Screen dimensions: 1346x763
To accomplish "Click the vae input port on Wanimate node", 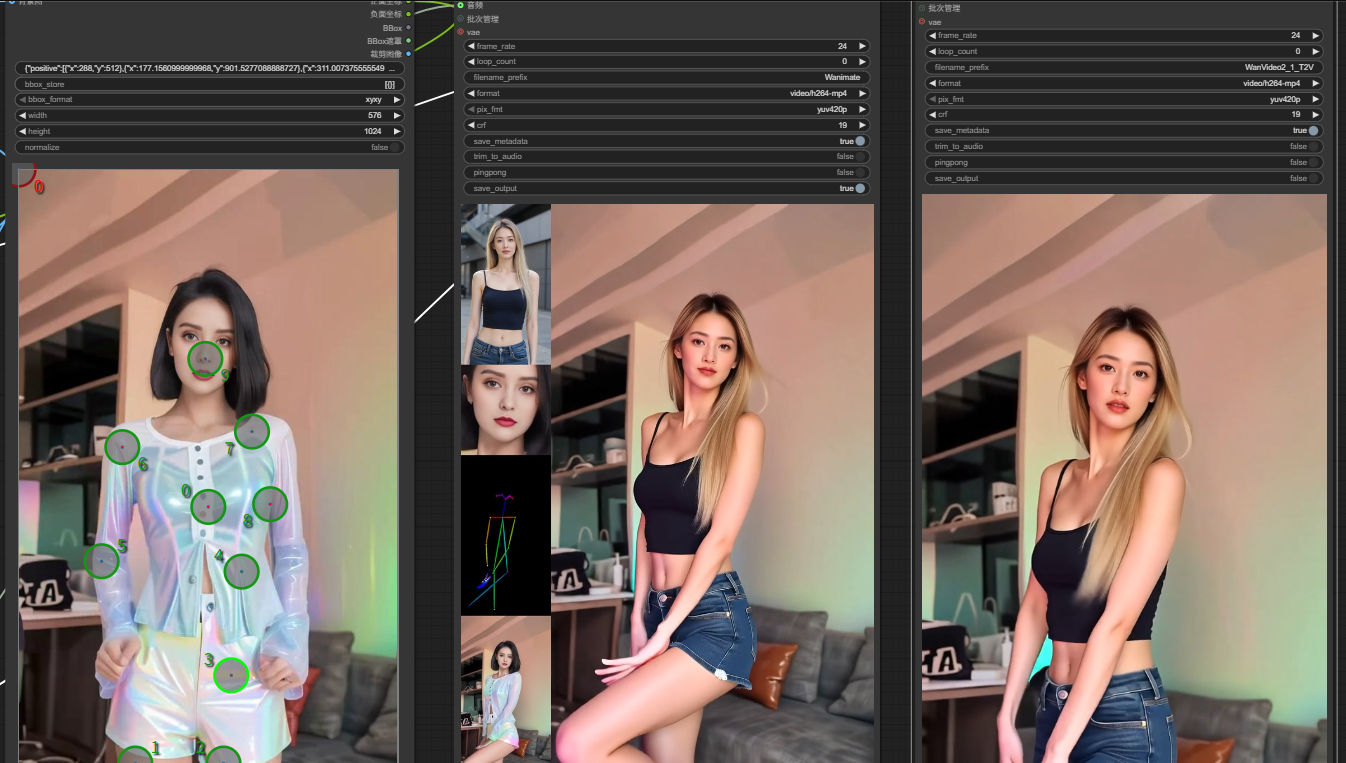I will coord(461,32).
